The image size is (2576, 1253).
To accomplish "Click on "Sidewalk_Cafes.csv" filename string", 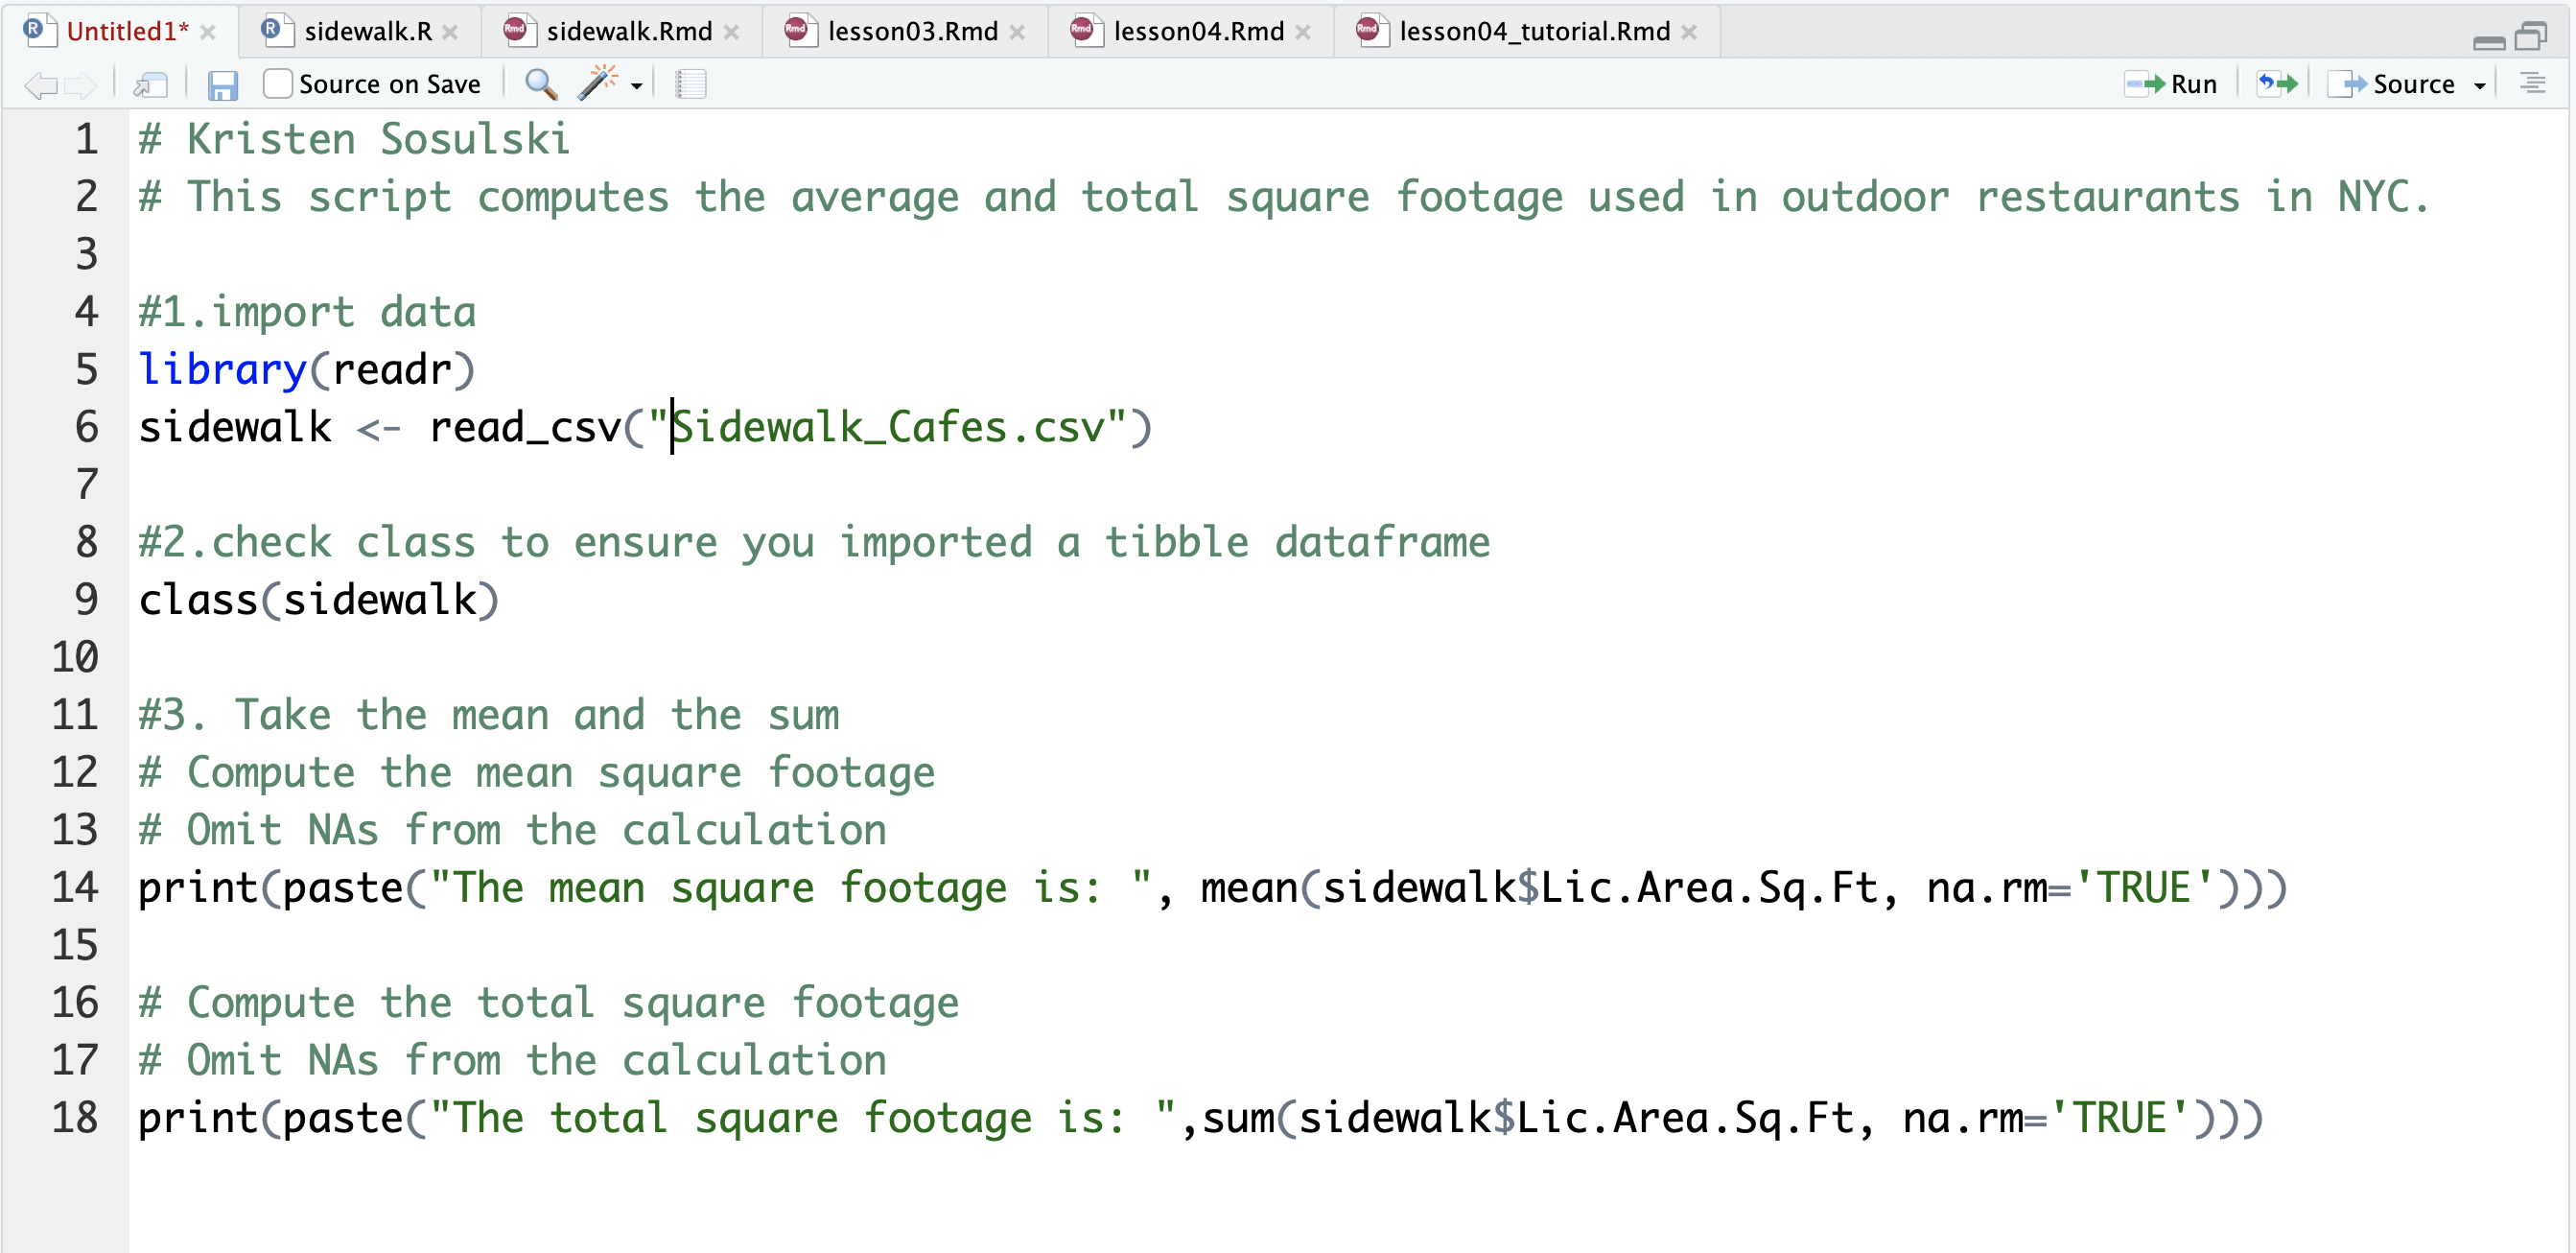I will [887, 427].
